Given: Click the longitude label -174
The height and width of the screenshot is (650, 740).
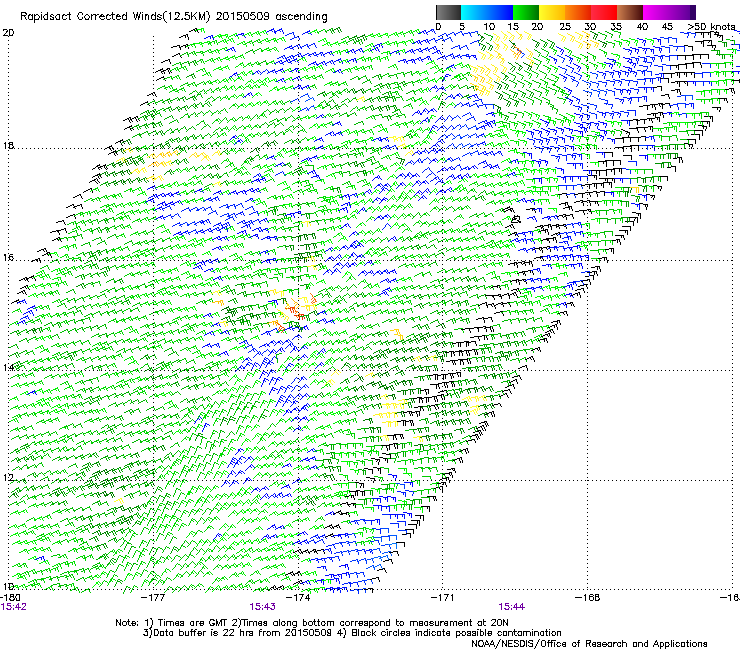Looking at the screenshot, I should click(x=298, y=598).
